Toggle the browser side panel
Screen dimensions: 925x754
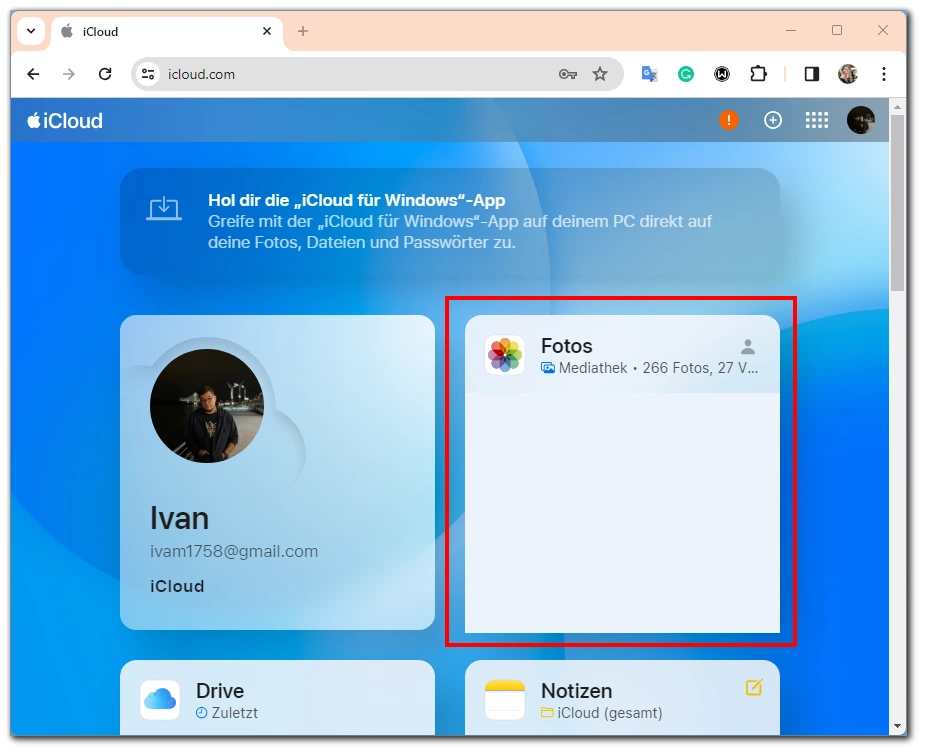click(x=812, y=74)
